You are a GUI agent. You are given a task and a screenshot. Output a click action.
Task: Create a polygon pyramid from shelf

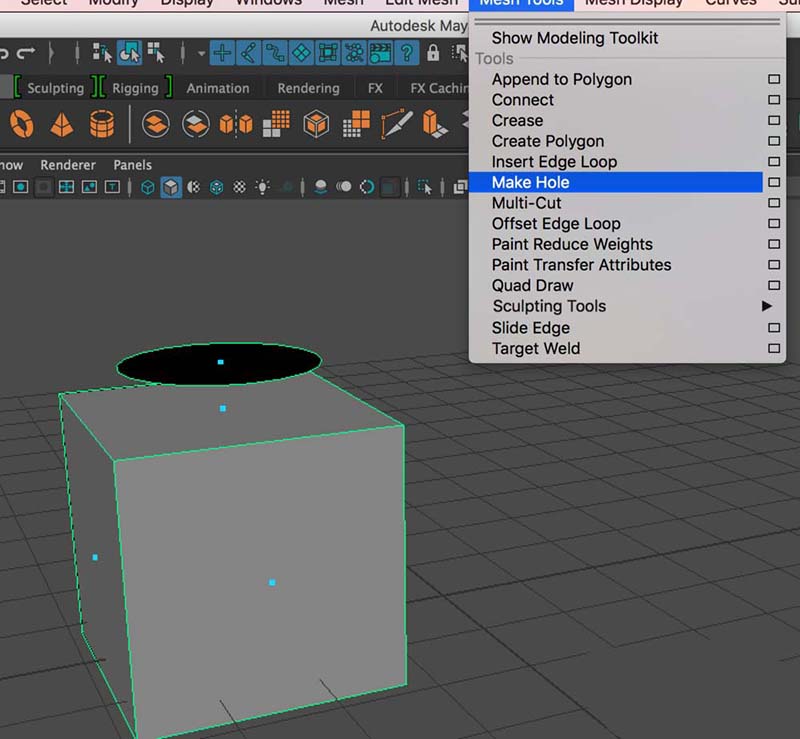62,124
